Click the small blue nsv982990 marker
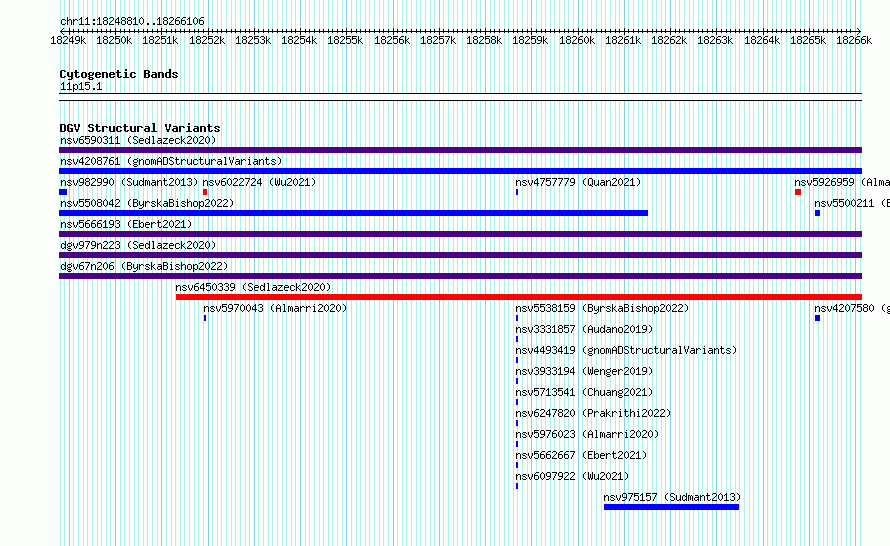The width and height of the screenshot is (890, 546). click(63, 192)
